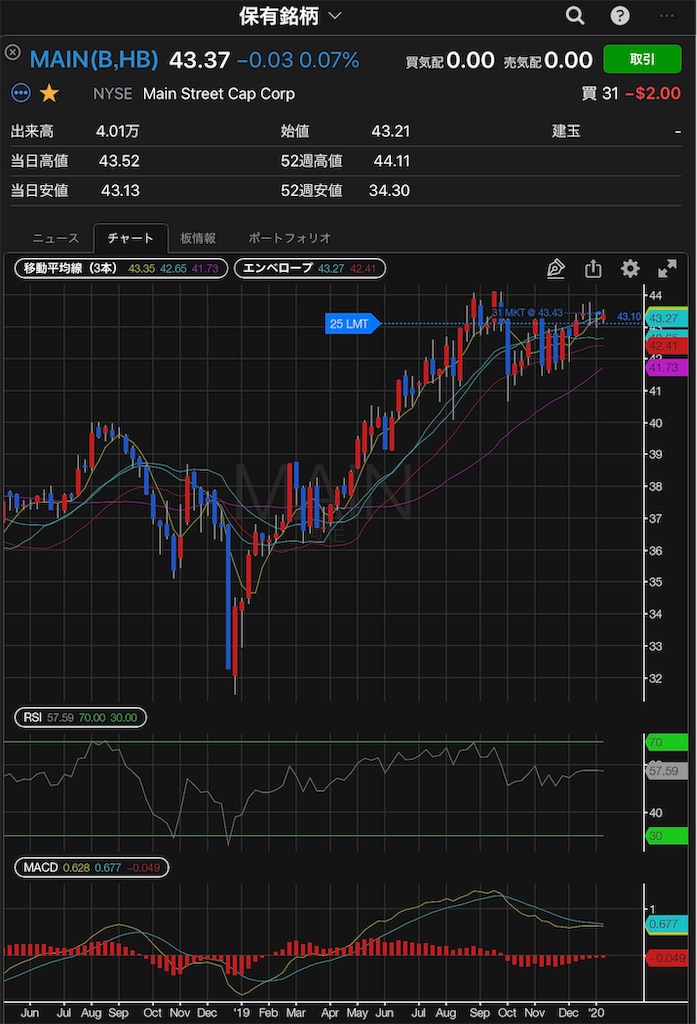Click the position text 買 31 -$2.00

pyautogui.click(x=631, y=93)
